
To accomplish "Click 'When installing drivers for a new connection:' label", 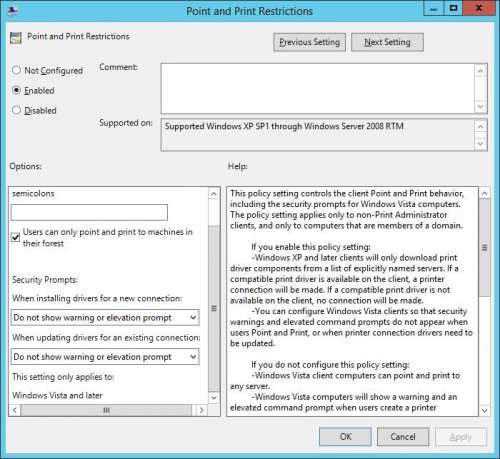I will 97,298.
